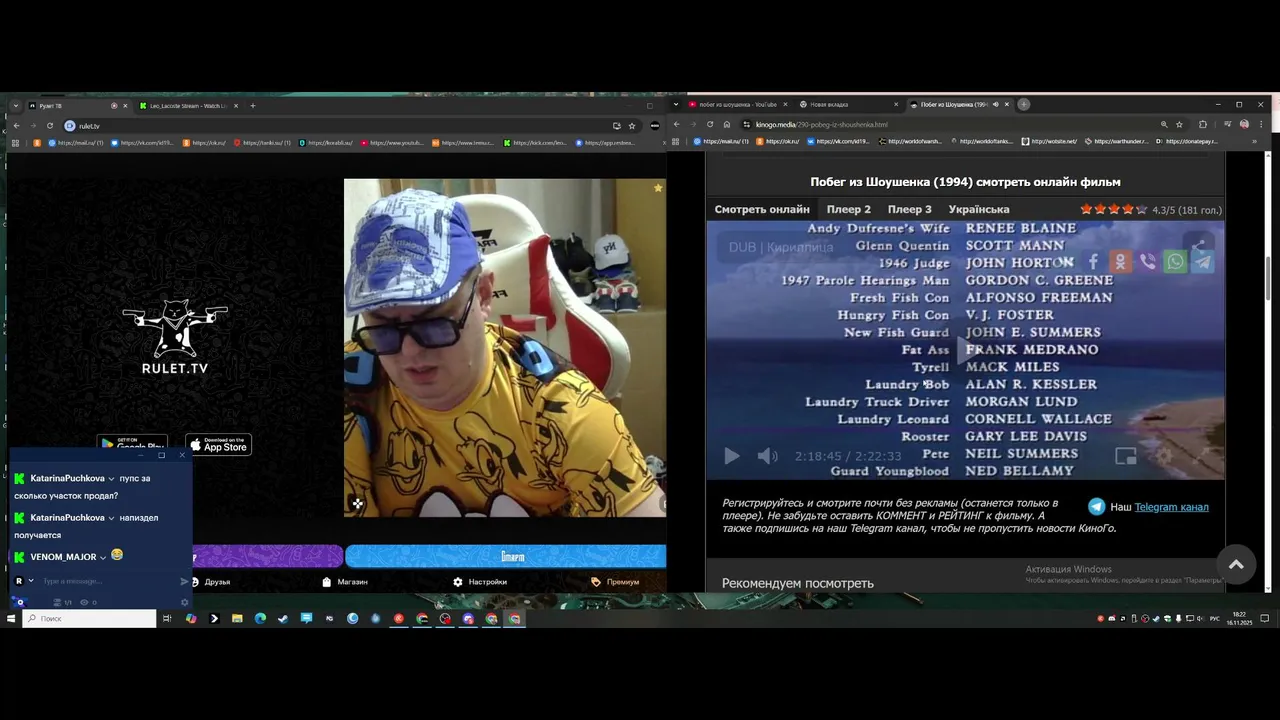Click the move icon on the webcam video

click(x=357, y=503)
